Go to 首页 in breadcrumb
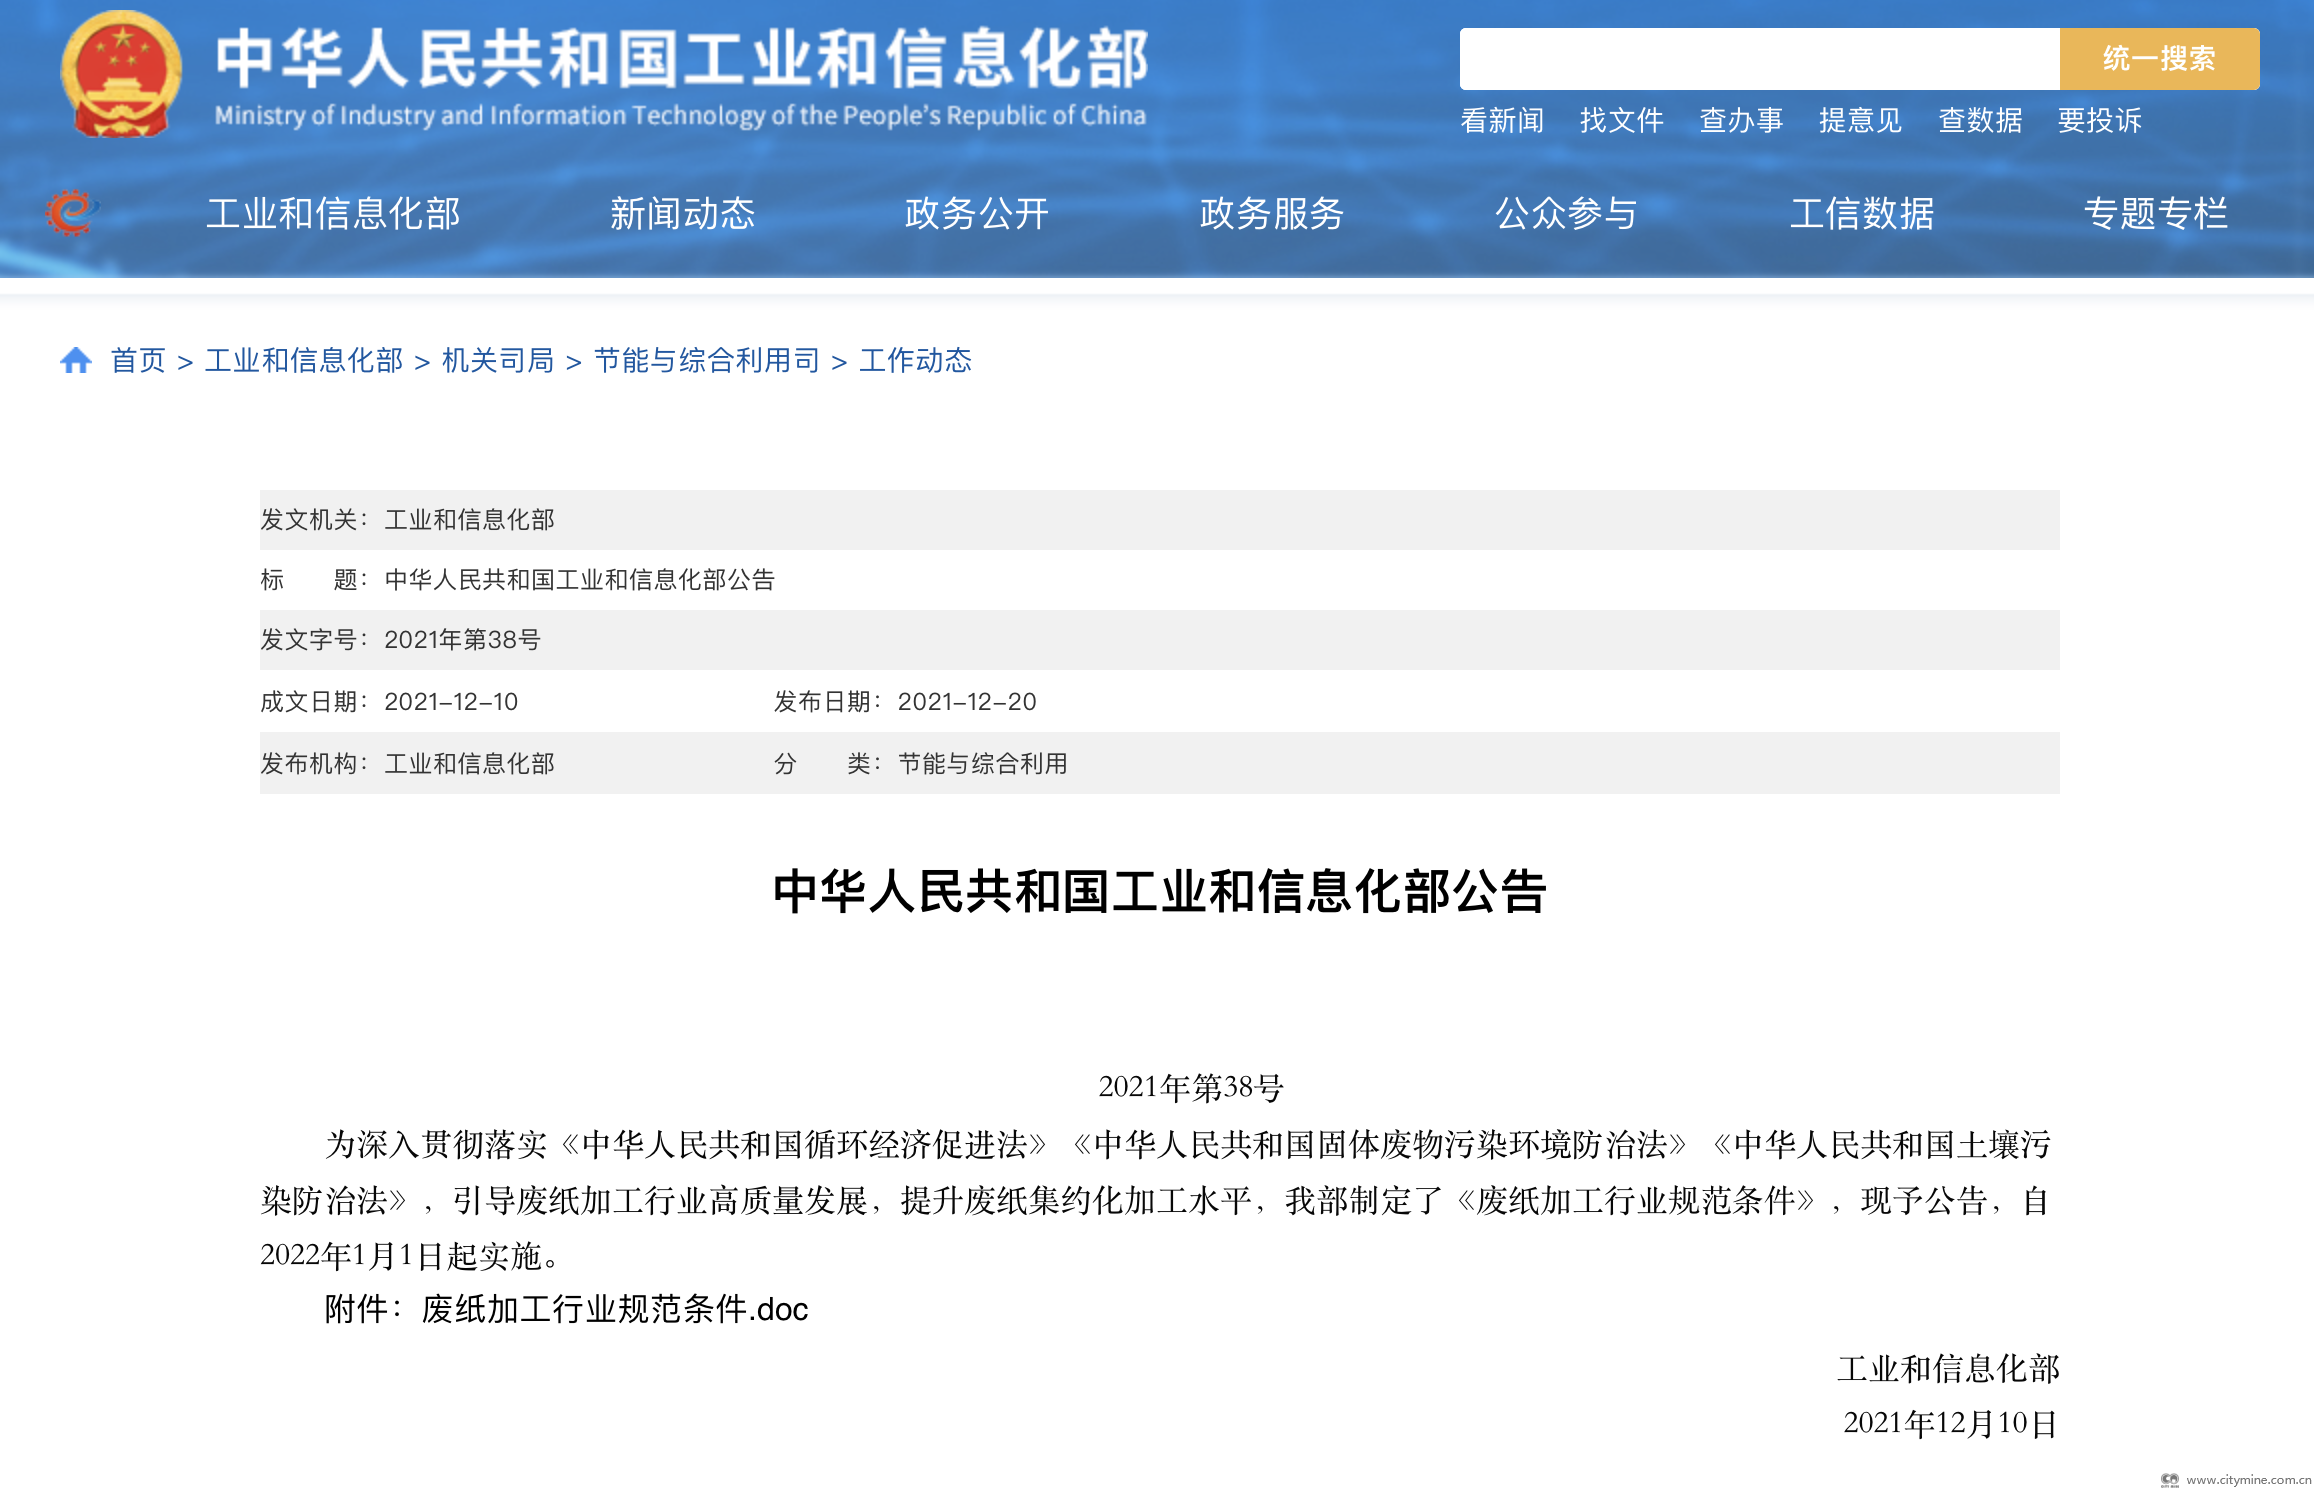 [x=138, y=360]
